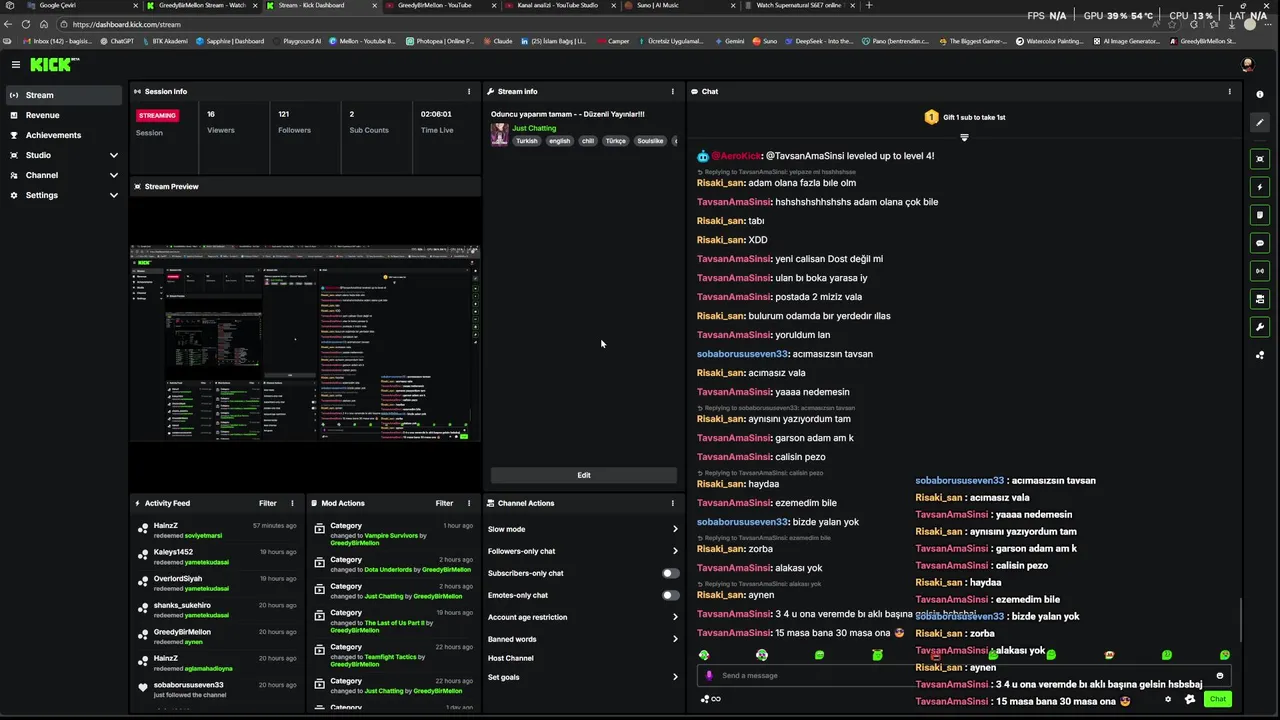The height and width of the screenshot is (720, 1280).
Task: Open Activity Feed options menu
Action: tap(292, 503)
